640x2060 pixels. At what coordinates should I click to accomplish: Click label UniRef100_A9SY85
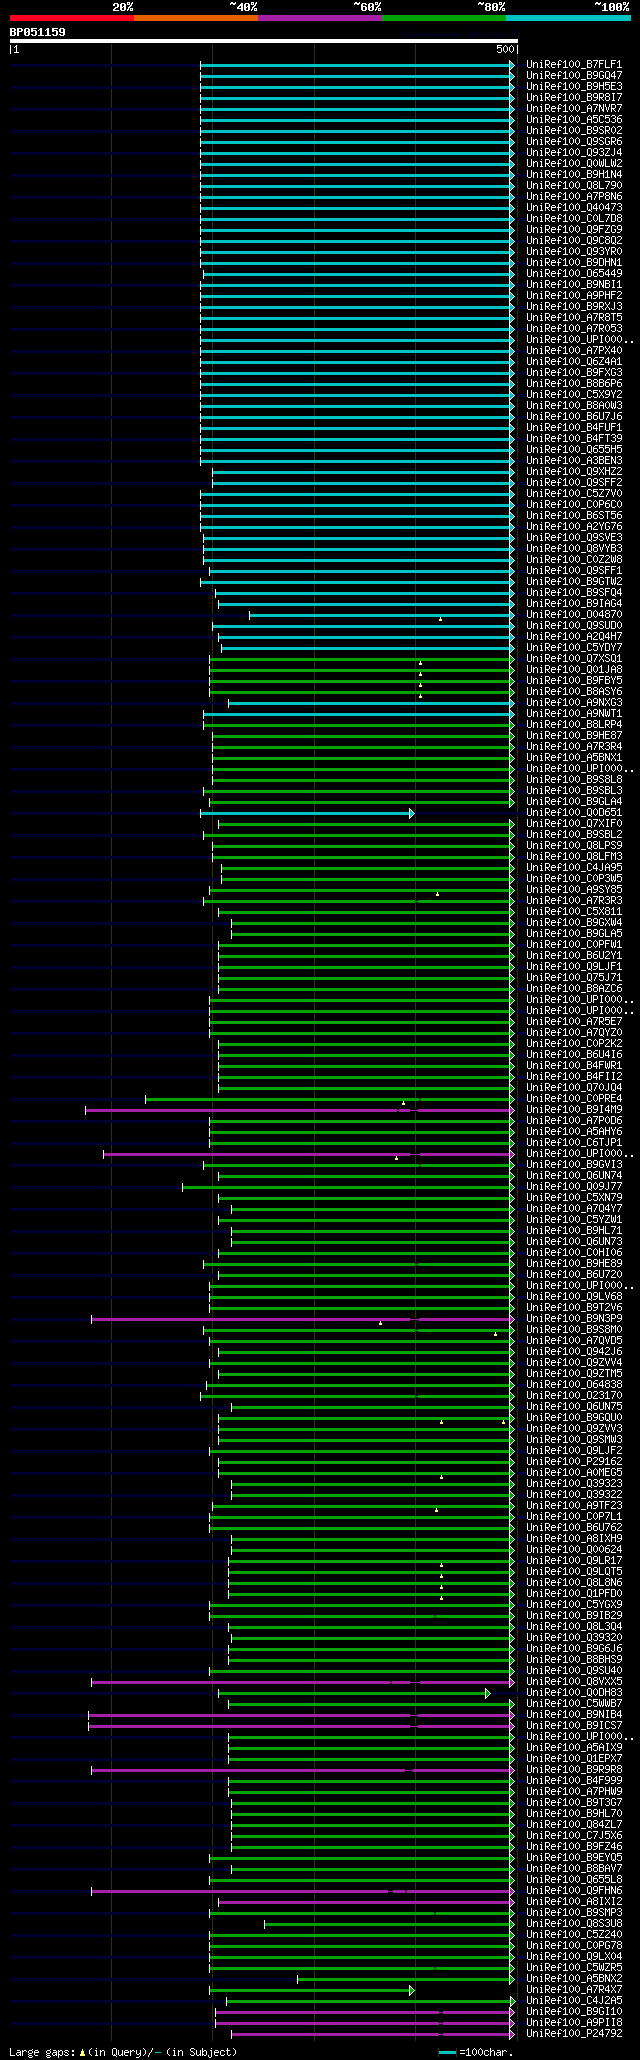574,890
